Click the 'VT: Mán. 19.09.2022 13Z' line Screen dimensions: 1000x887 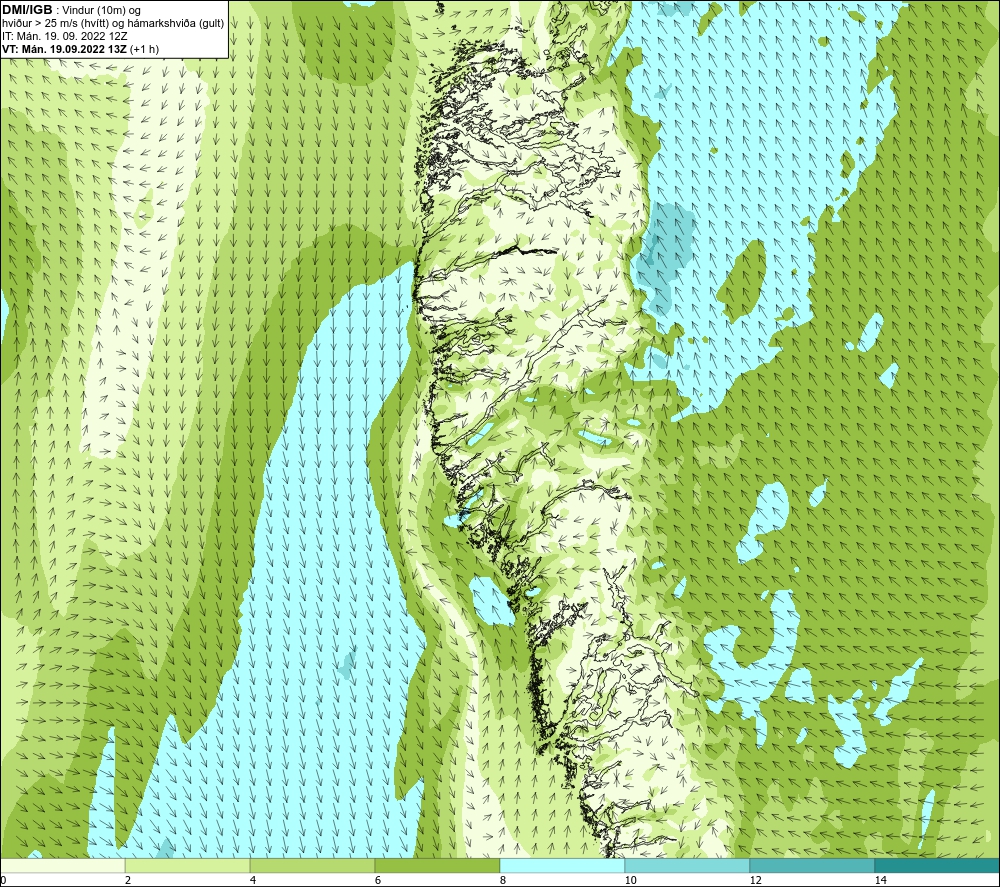coord(80,48)
